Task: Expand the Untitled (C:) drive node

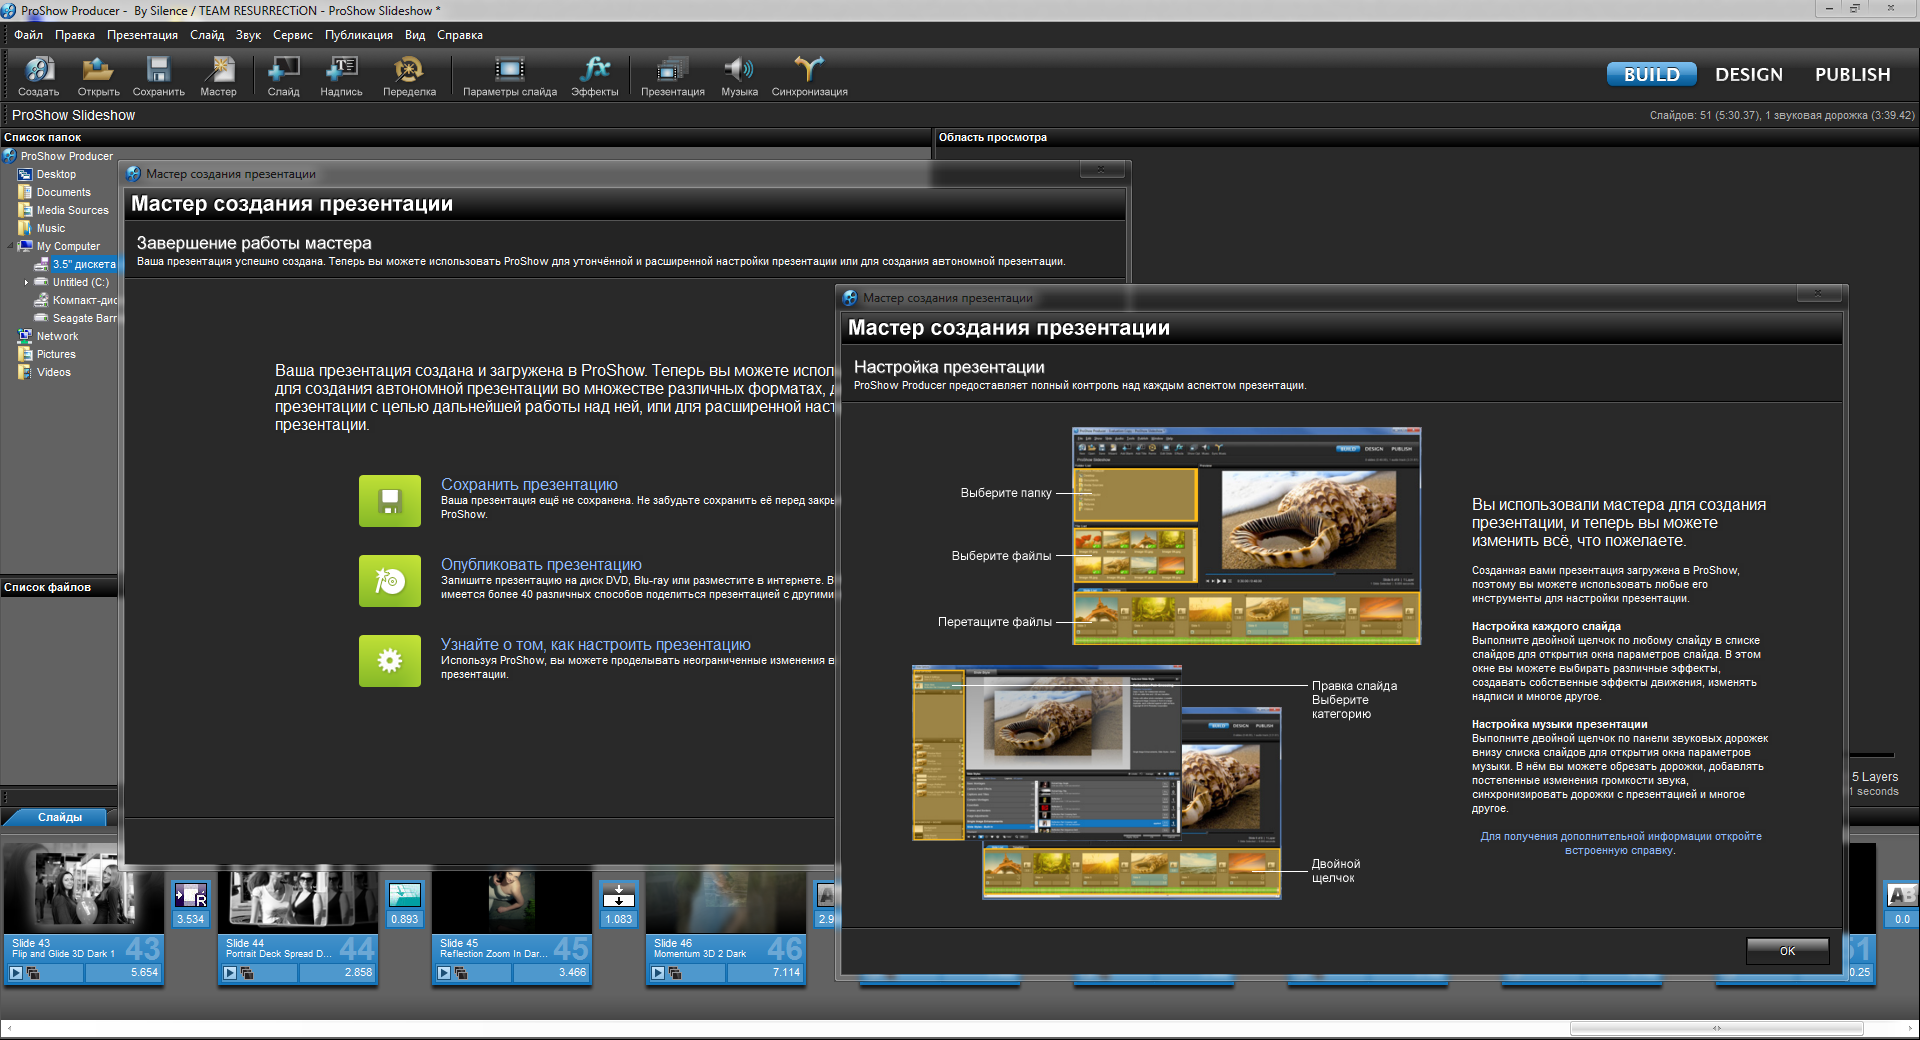Action: [26, 283]
